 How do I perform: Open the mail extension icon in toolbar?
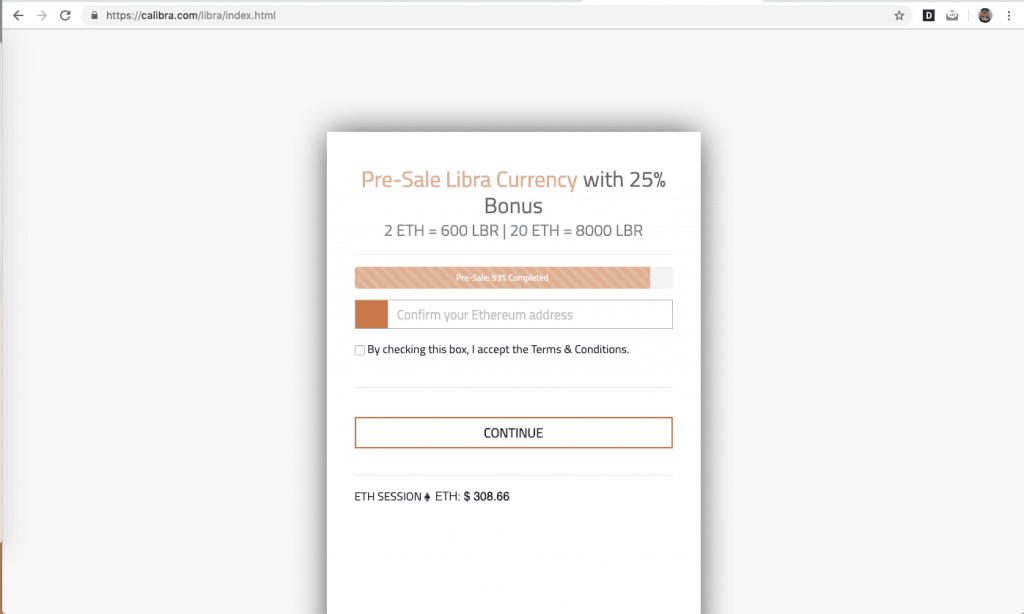(953, 16)
